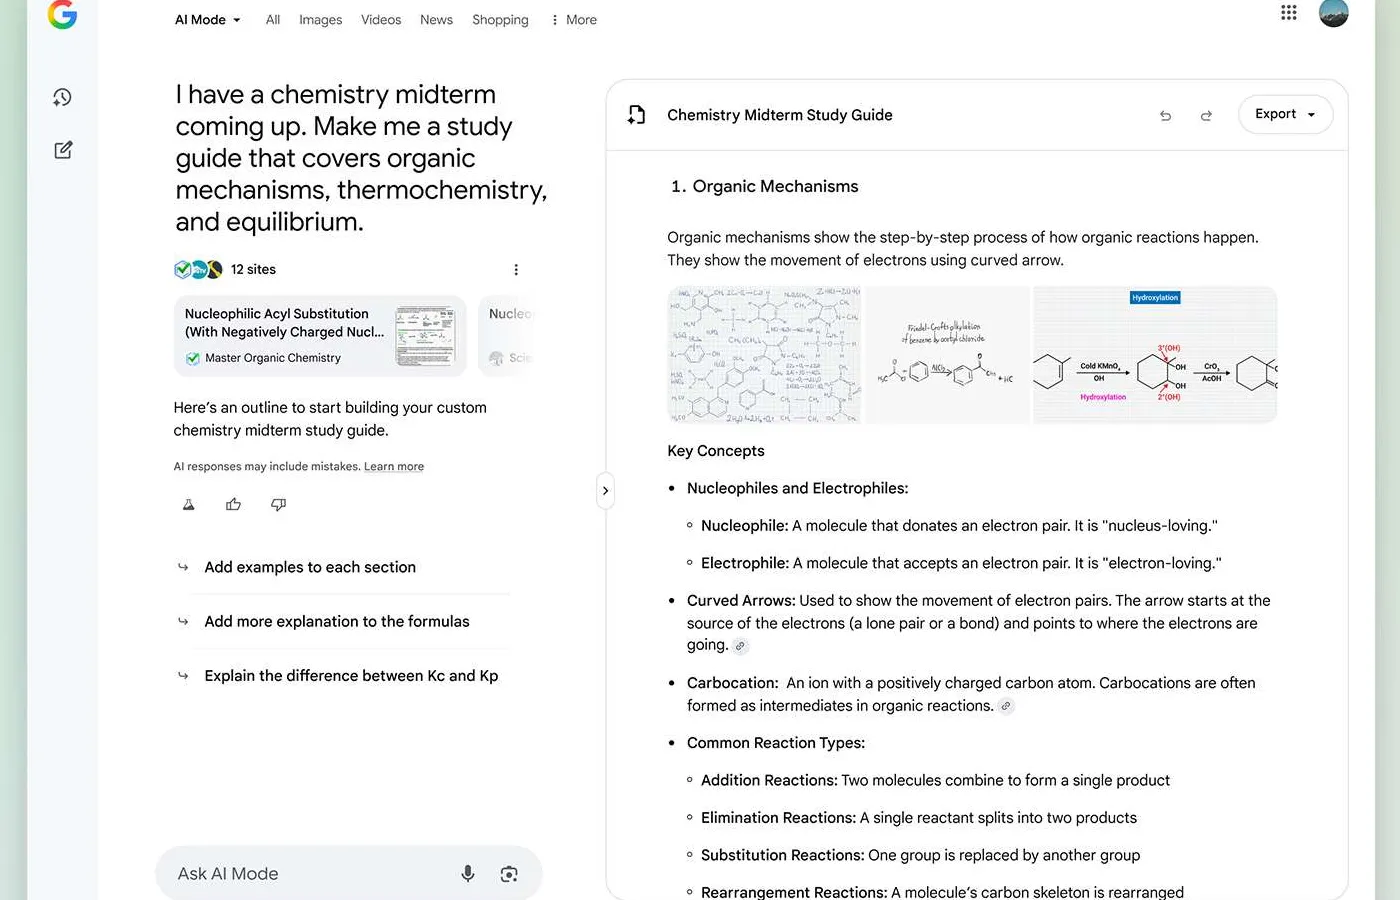Expand the Export dropdown menu
Viewport: 1400px width, 900px height.
[1285, 114]
